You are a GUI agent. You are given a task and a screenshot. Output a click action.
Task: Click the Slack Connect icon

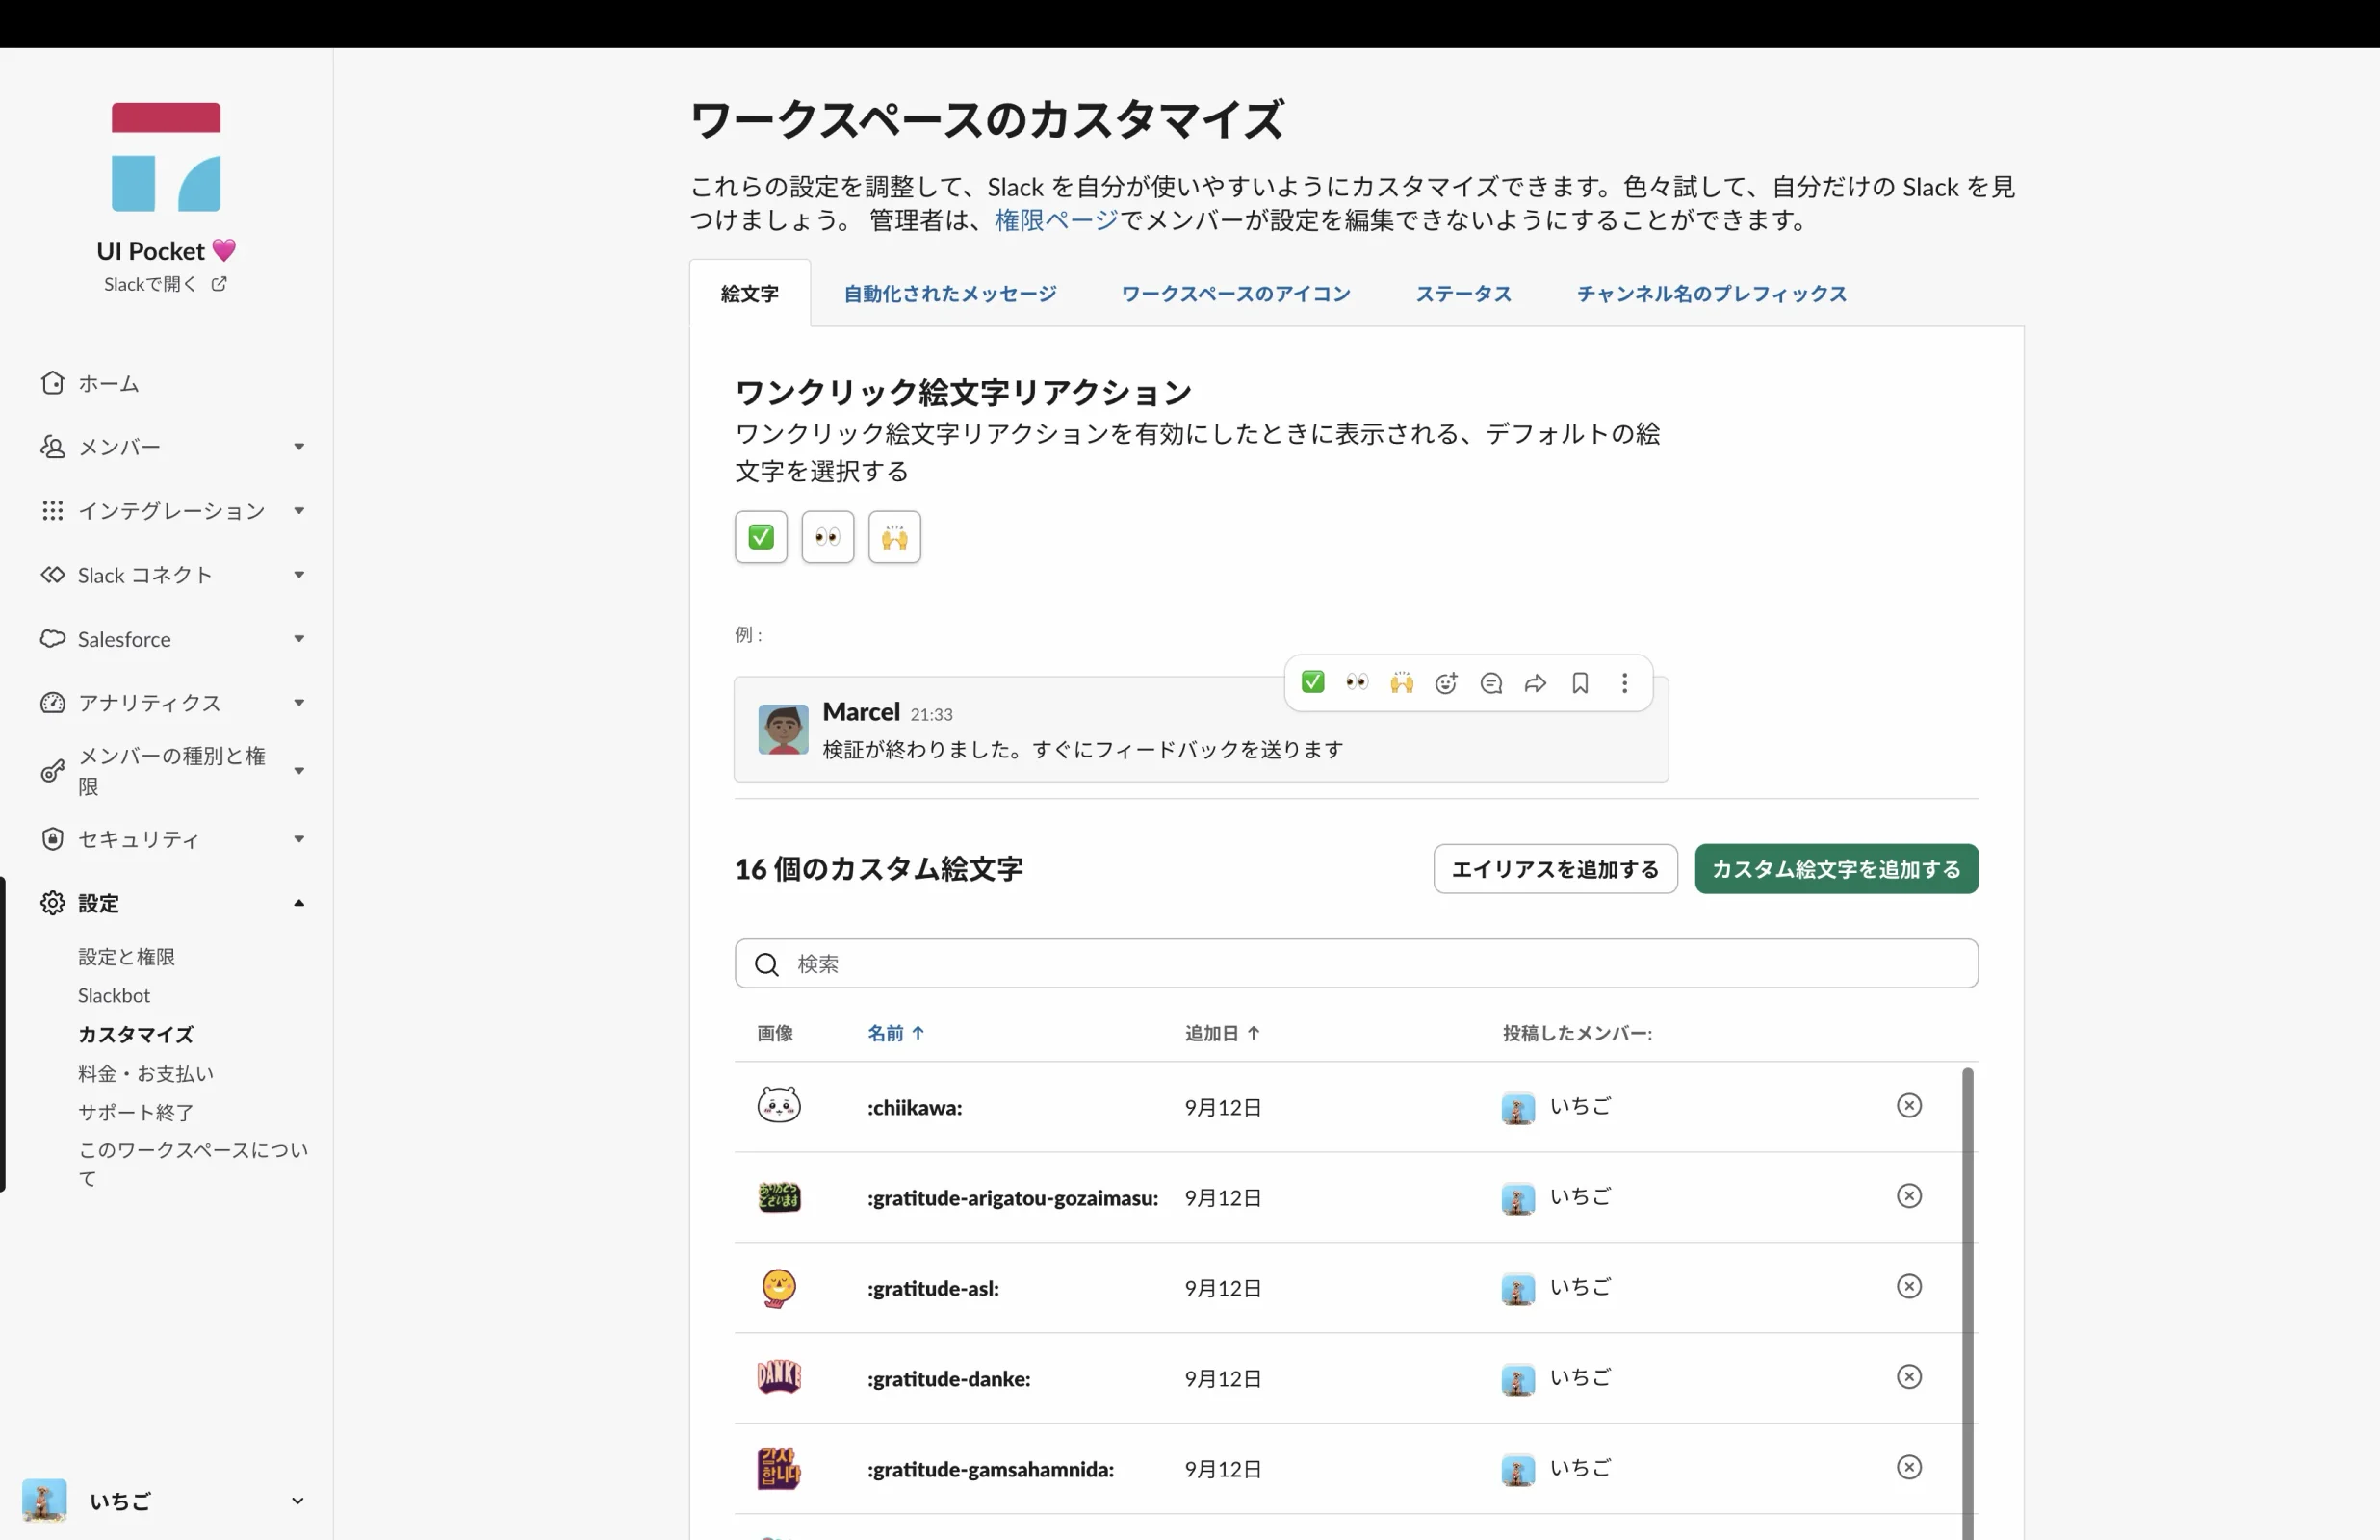pos(53,575)
